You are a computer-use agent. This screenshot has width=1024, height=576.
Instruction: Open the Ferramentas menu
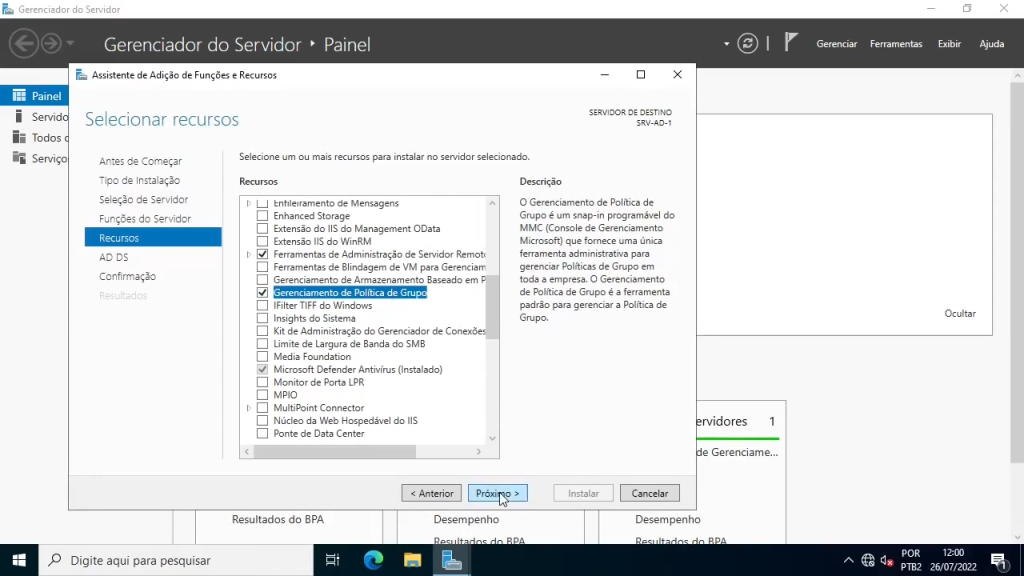pos(896,44)
